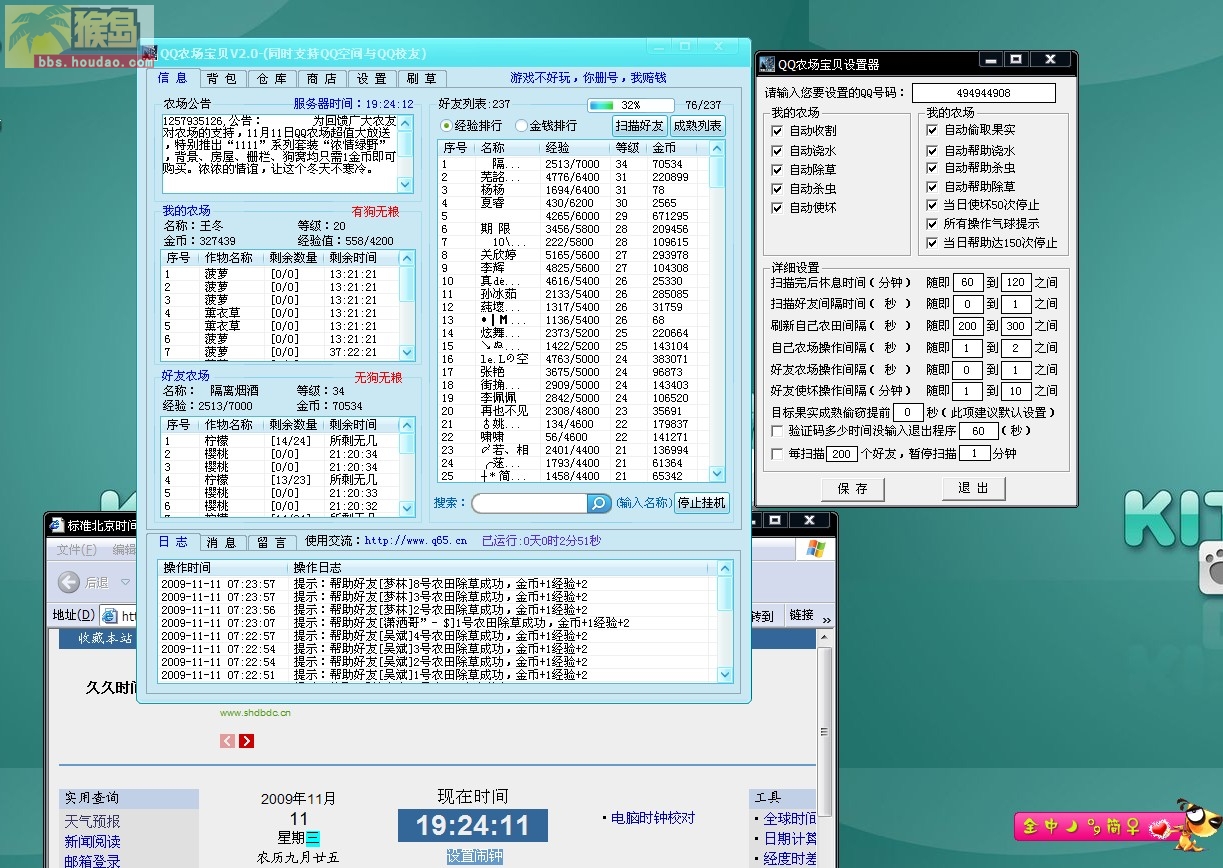Click the 设置闹钟 link below the clock
The image size is (1223, 868).
(x=474, y=857)
